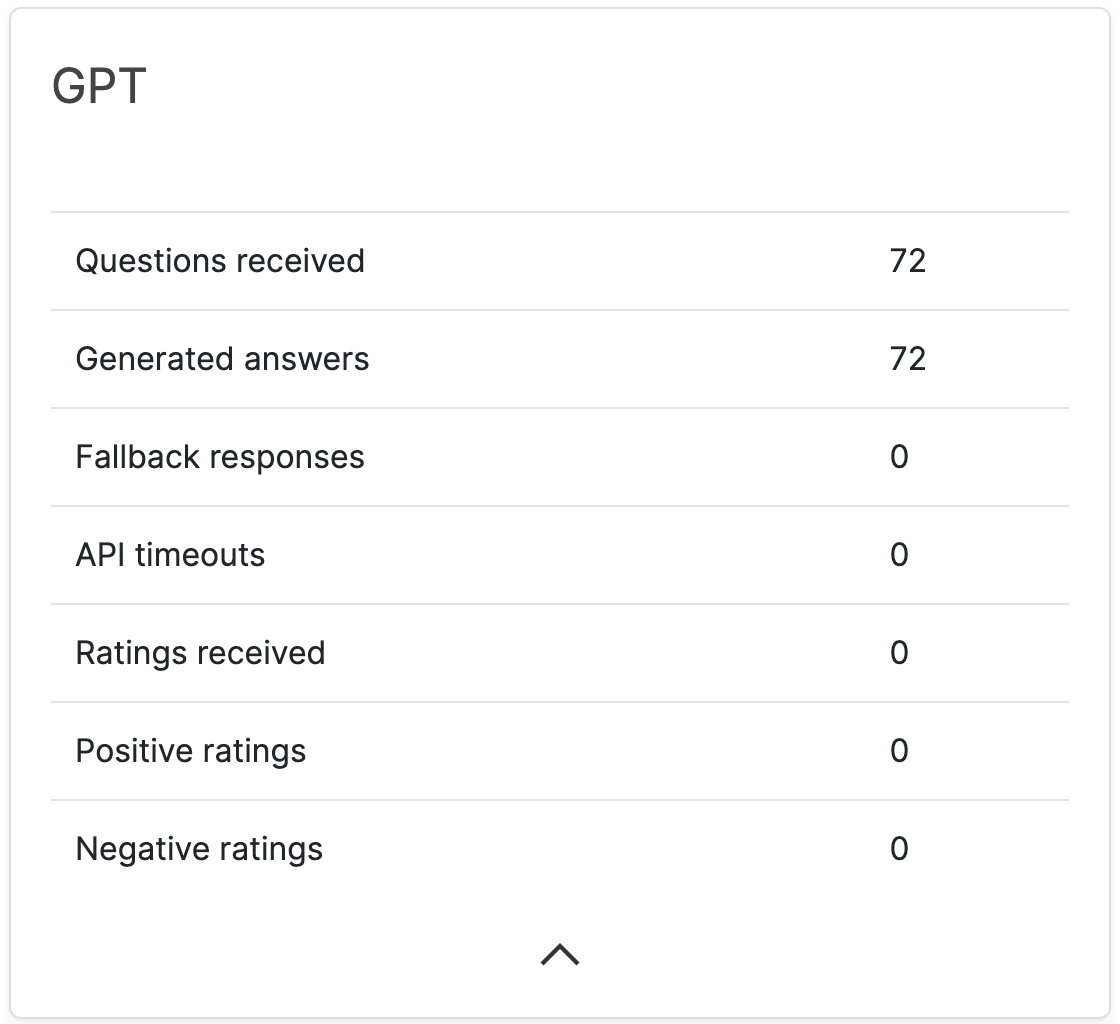Viewport: 1120px width, 1024px height.
Task: Select the Generated answers row
Action: [559, 358]
